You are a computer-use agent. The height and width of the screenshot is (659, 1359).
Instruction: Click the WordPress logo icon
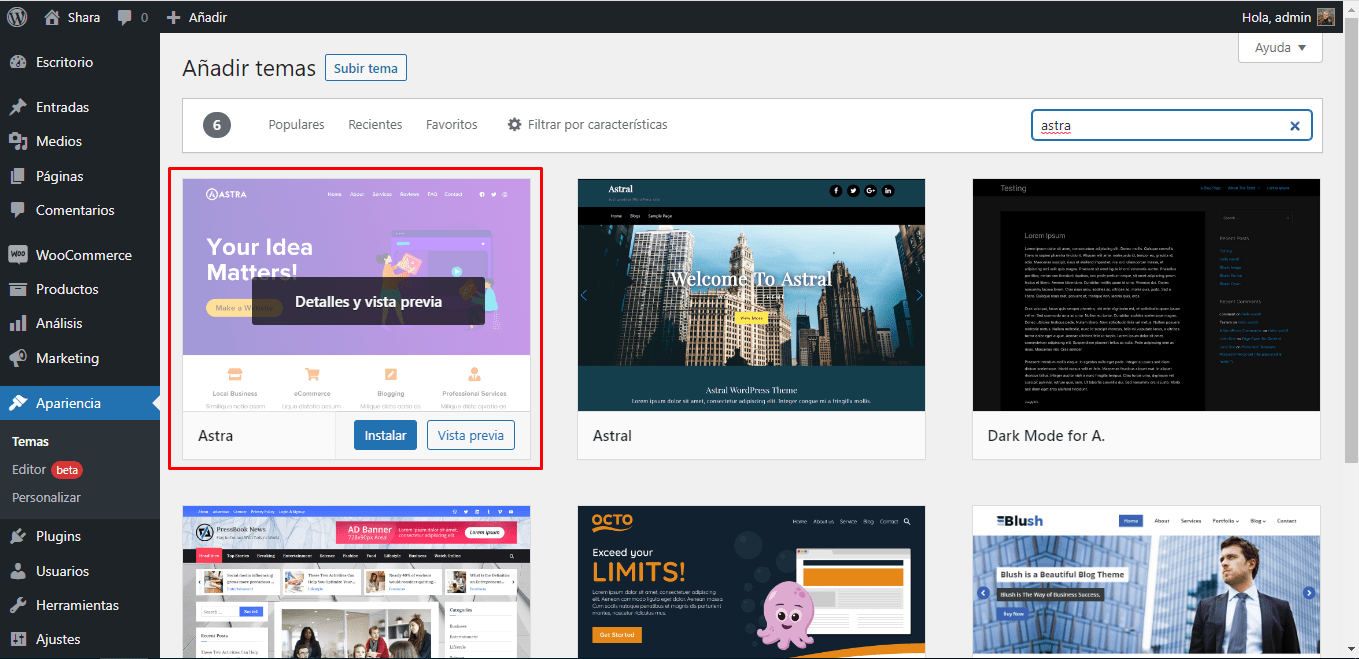click(x=18, y=17)
